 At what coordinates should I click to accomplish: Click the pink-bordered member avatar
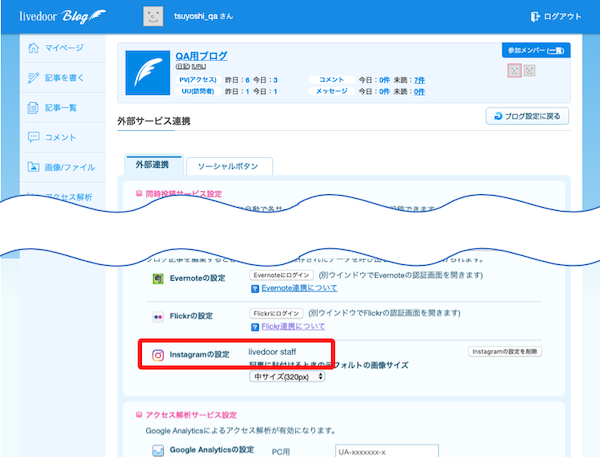pos(515,71)
